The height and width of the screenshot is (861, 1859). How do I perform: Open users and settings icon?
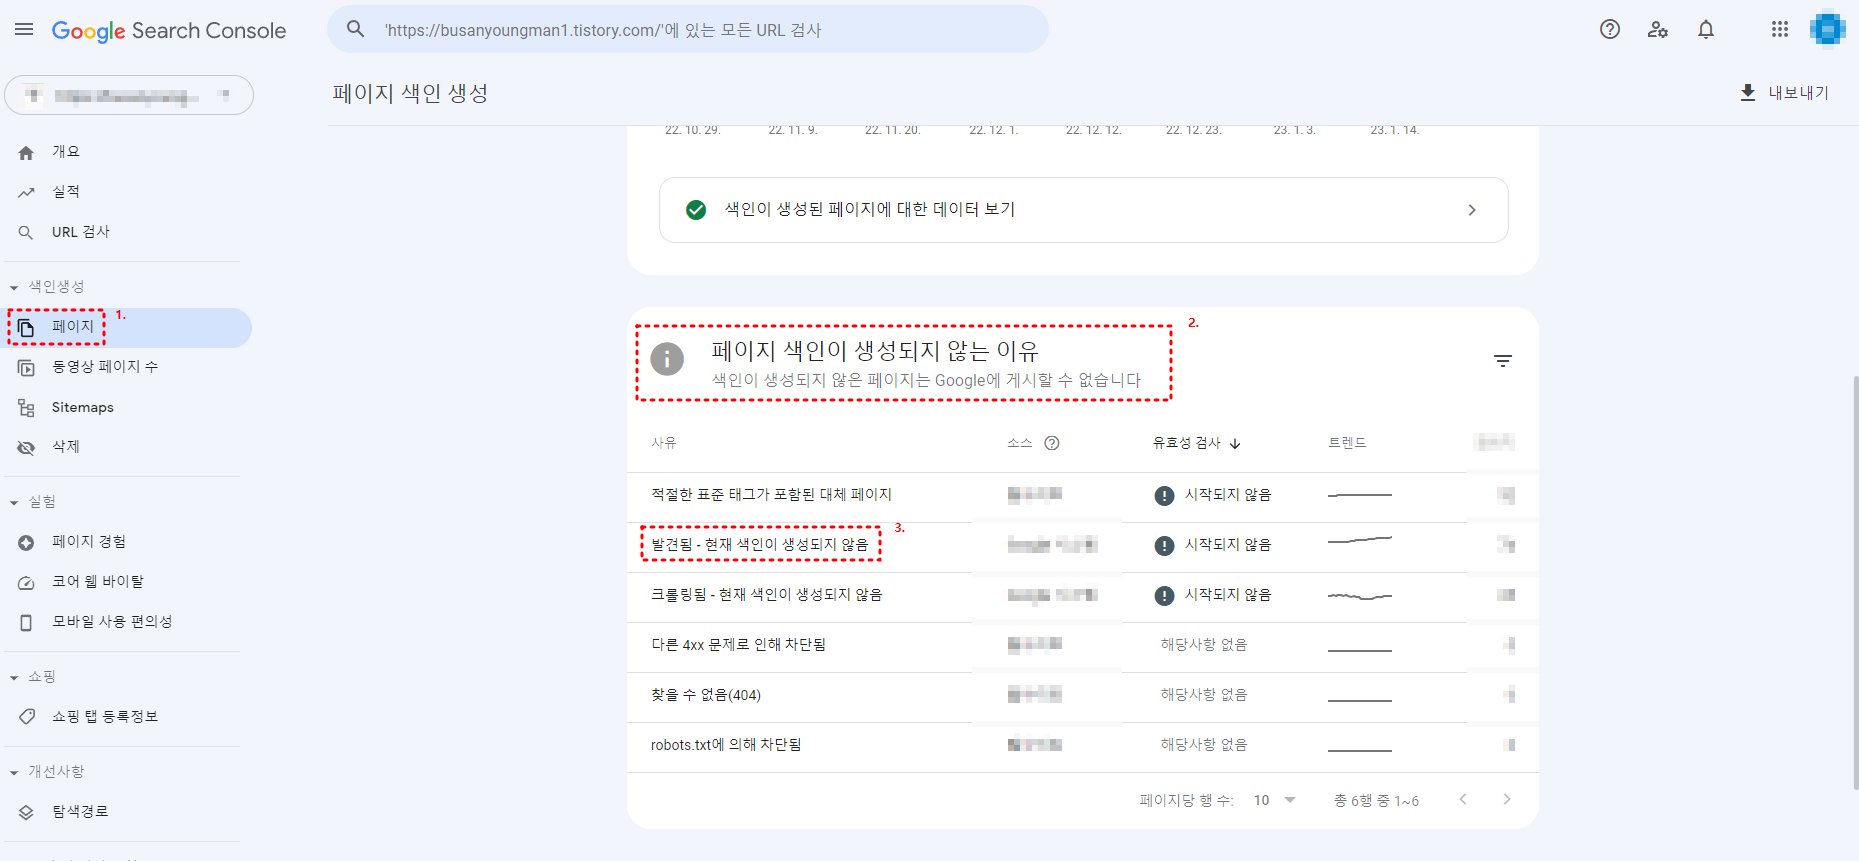(x=1658, y=29)
